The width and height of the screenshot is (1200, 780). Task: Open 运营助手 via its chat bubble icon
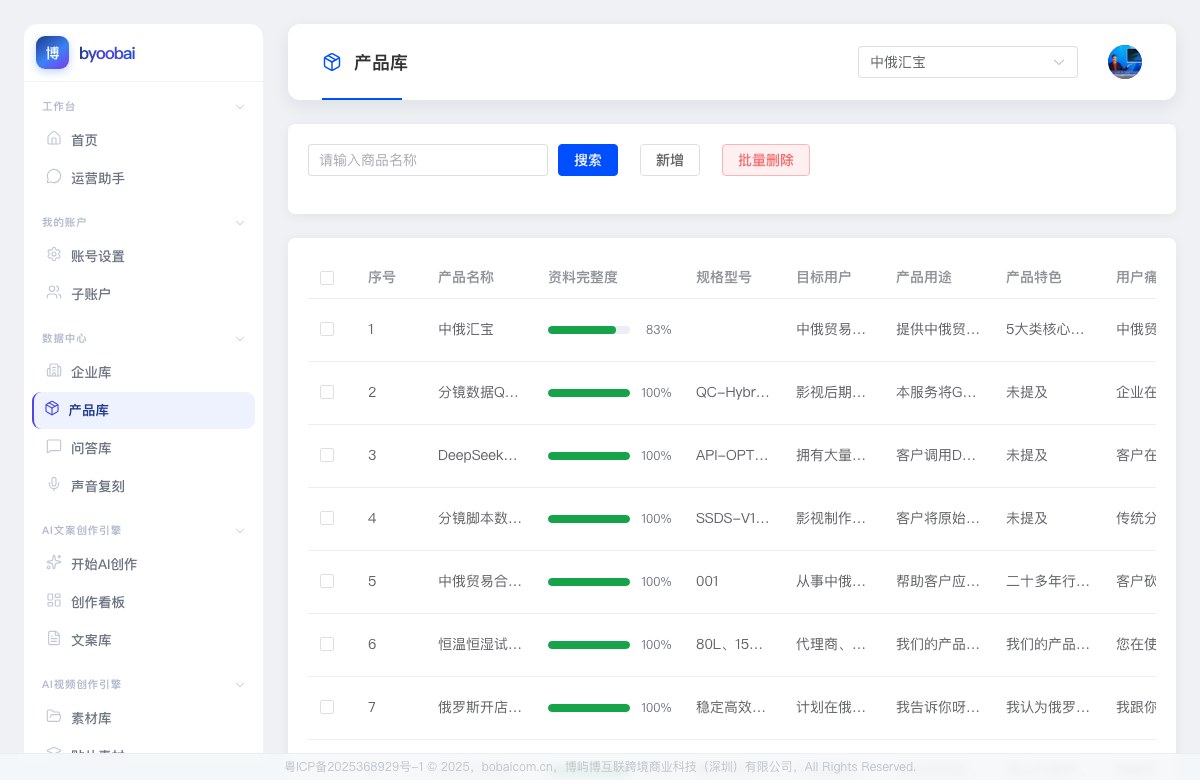coord(54,177)
